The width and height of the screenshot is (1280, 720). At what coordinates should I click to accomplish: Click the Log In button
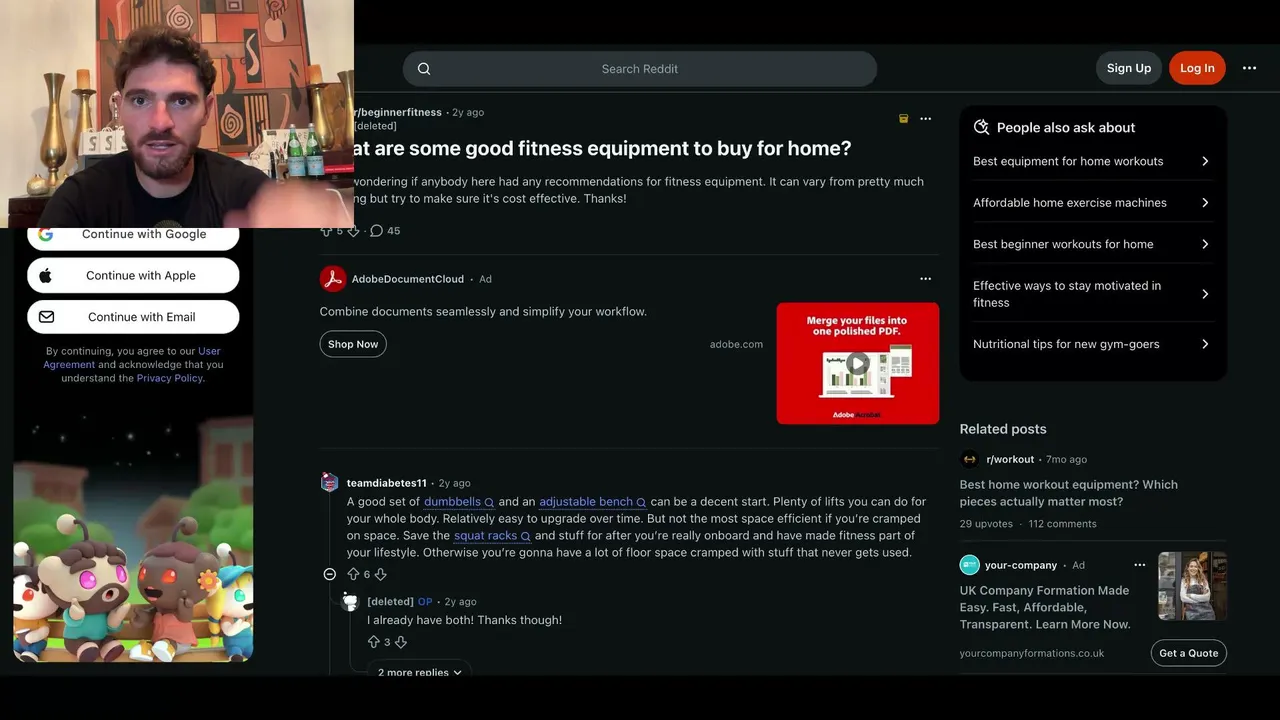(1197, 68)
